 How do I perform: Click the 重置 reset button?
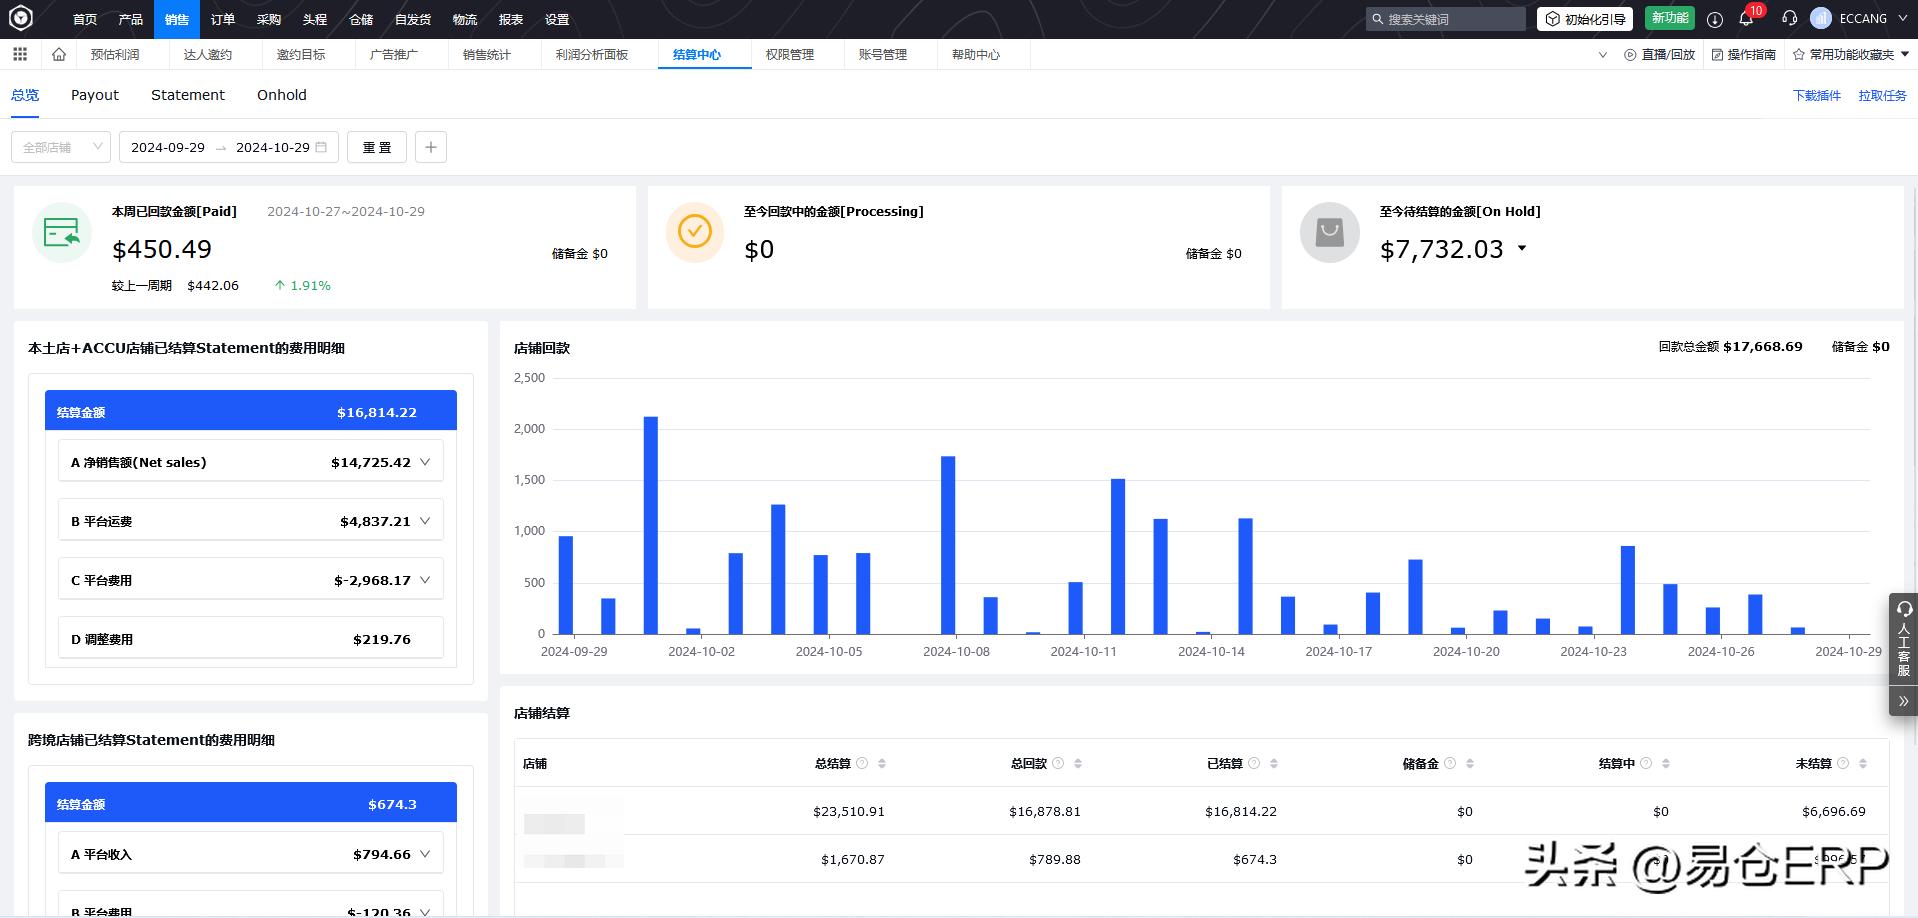377,147
